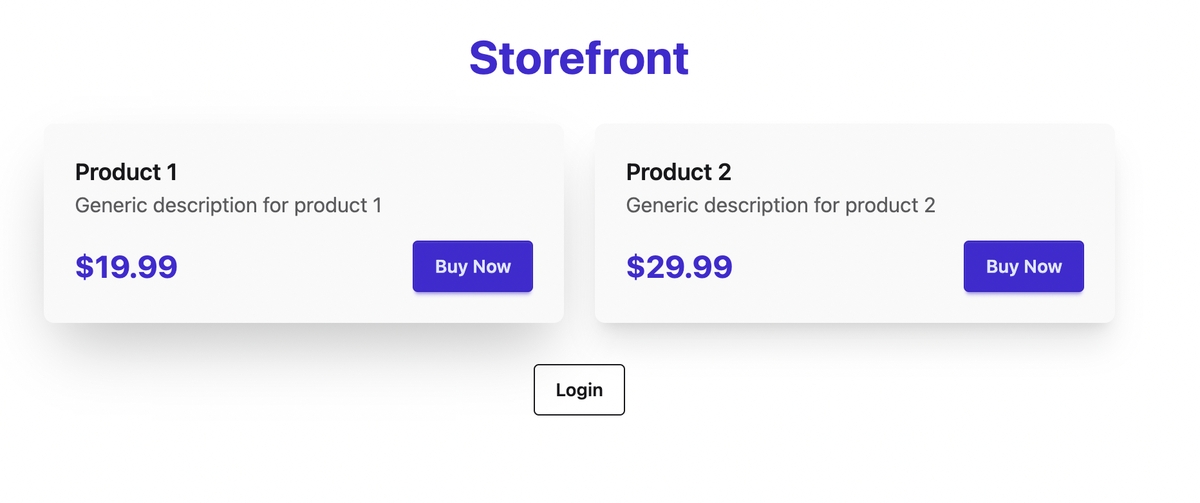The height and width of the screenshot is (503, 1200).
Task: Click the "Now" text on Product 2's button
Action: [x=1043, y=267]
